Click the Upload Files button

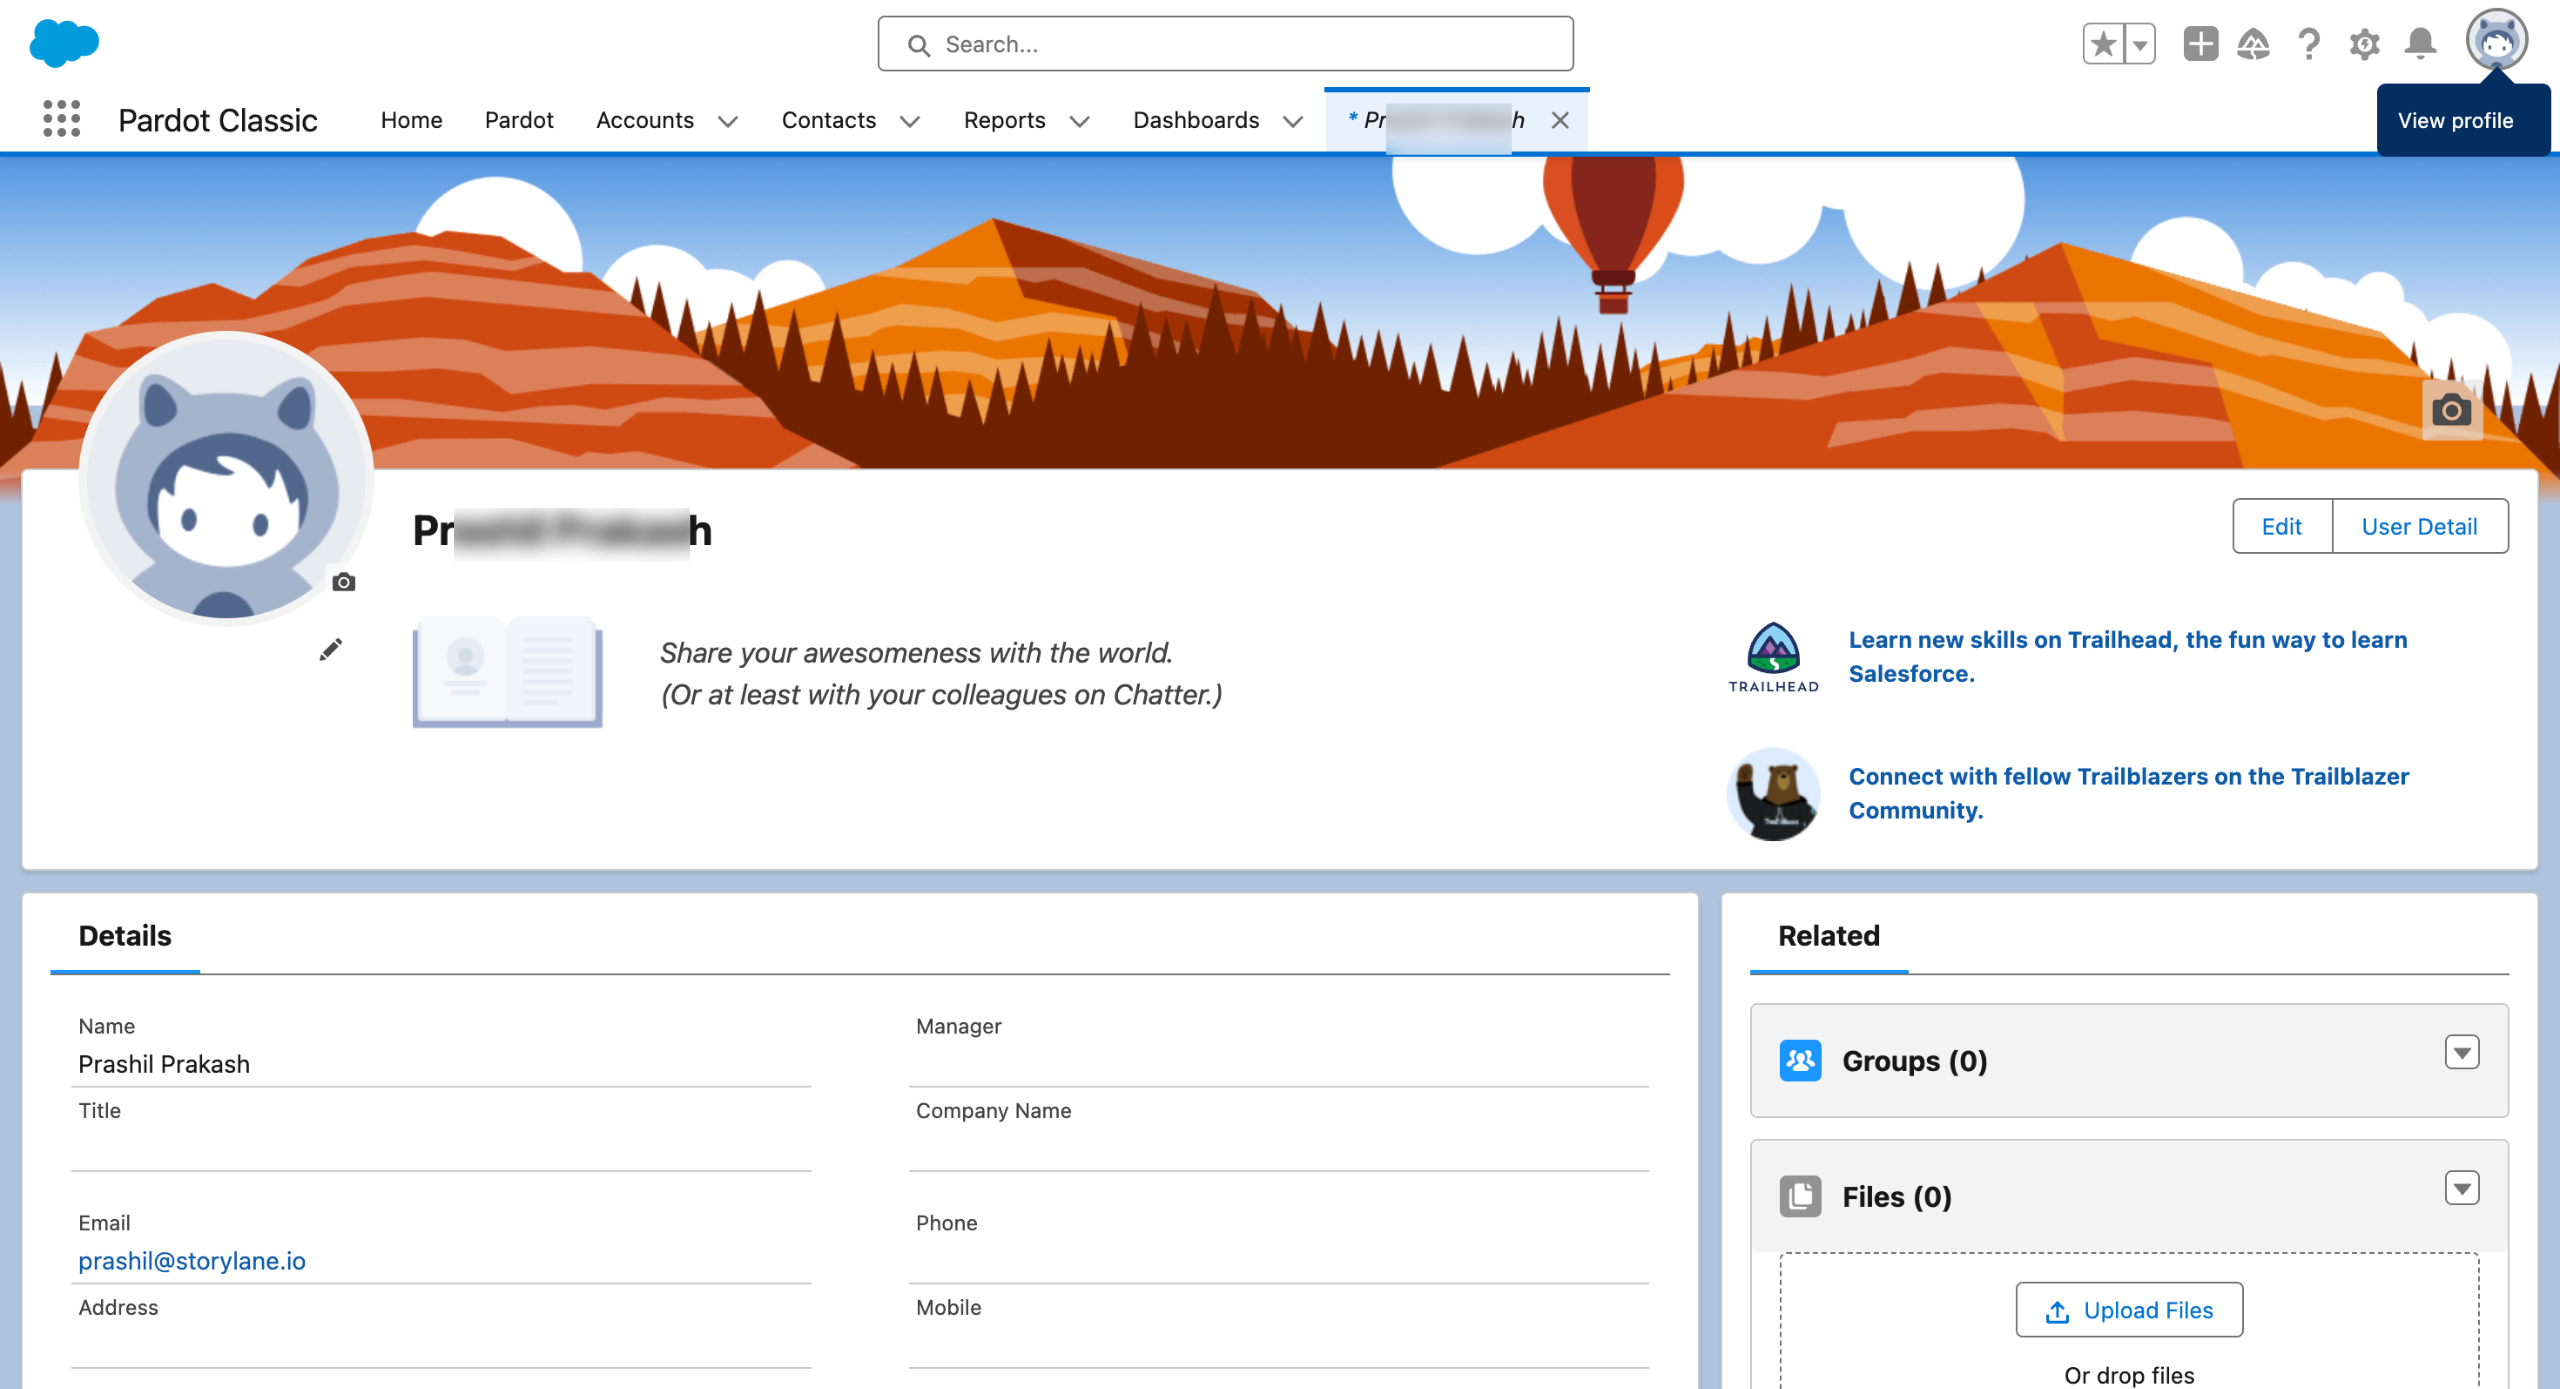tap(2129, 1310)
